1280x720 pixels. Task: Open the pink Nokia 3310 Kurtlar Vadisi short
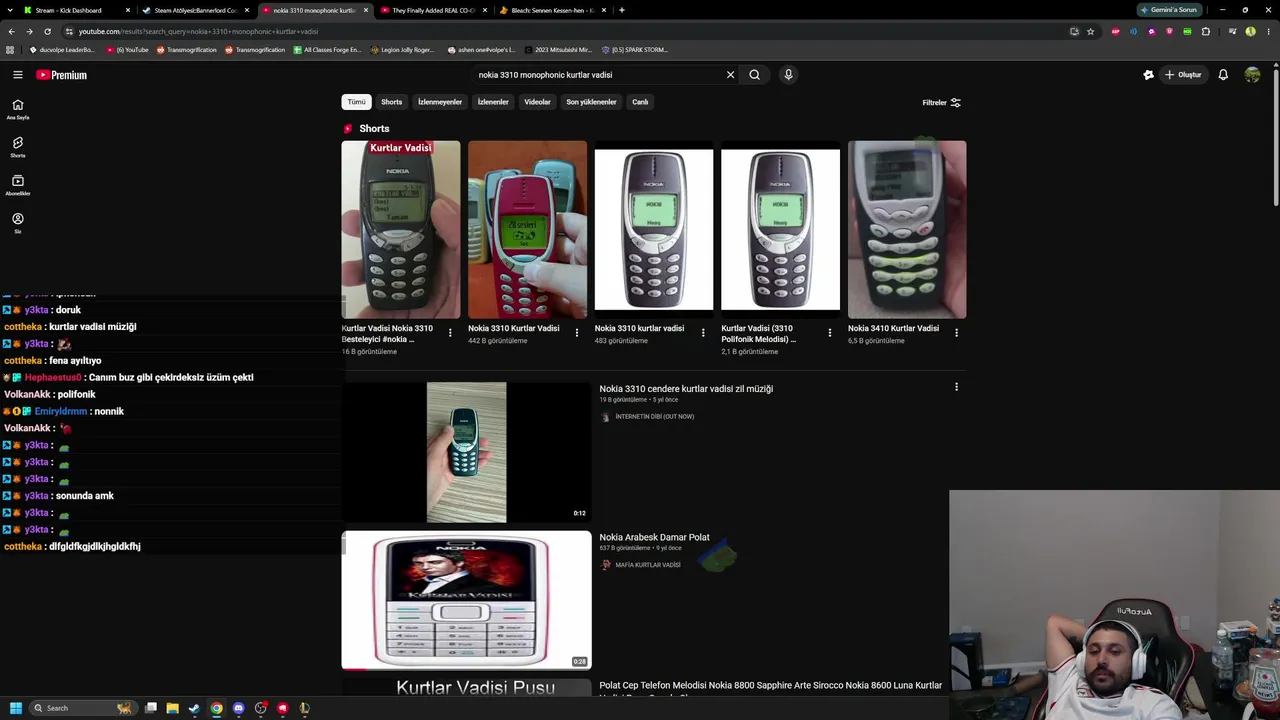pos(527,229)
